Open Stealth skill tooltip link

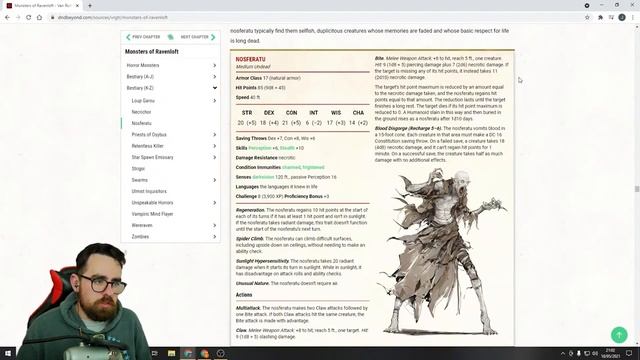pyautogui.click(x=287, y=148)
